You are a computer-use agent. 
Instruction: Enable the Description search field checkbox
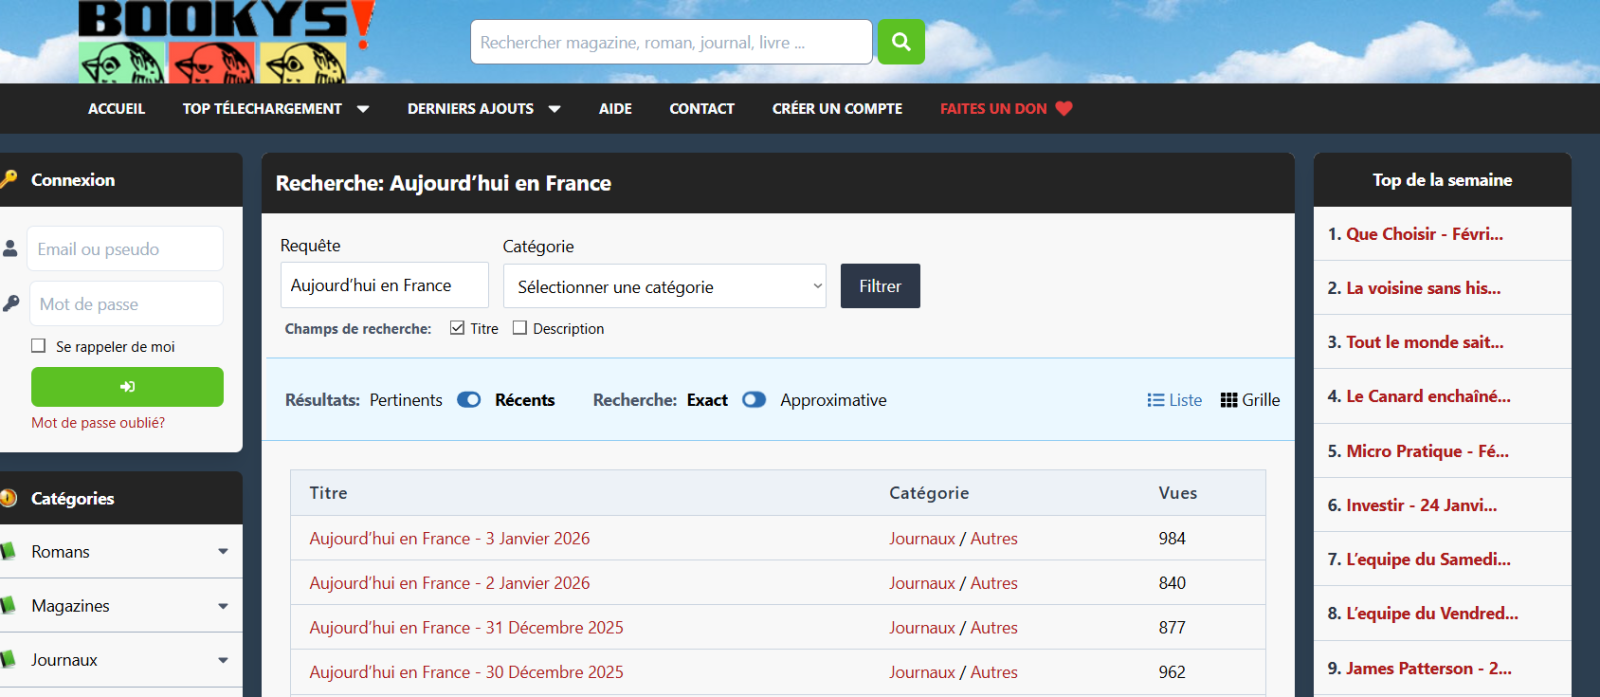(520, 328)
